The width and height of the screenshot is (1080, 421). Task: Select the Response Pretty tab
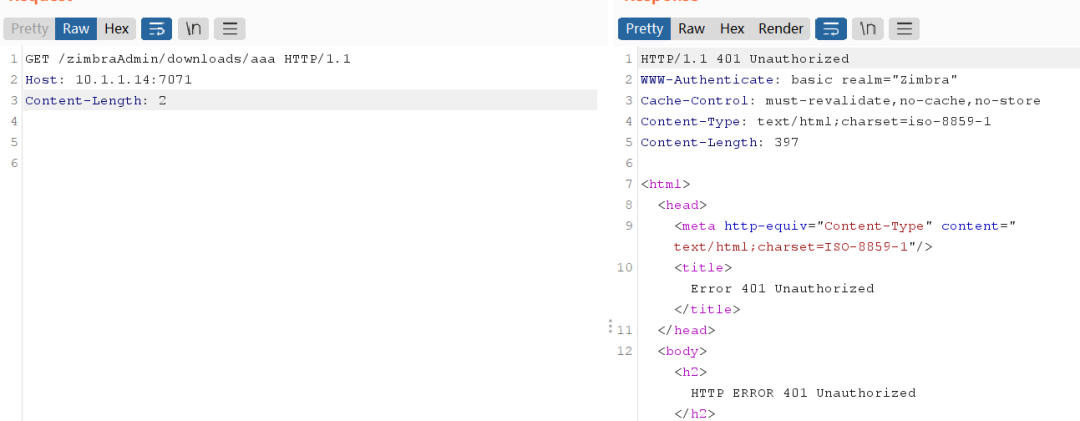(645, 29)
